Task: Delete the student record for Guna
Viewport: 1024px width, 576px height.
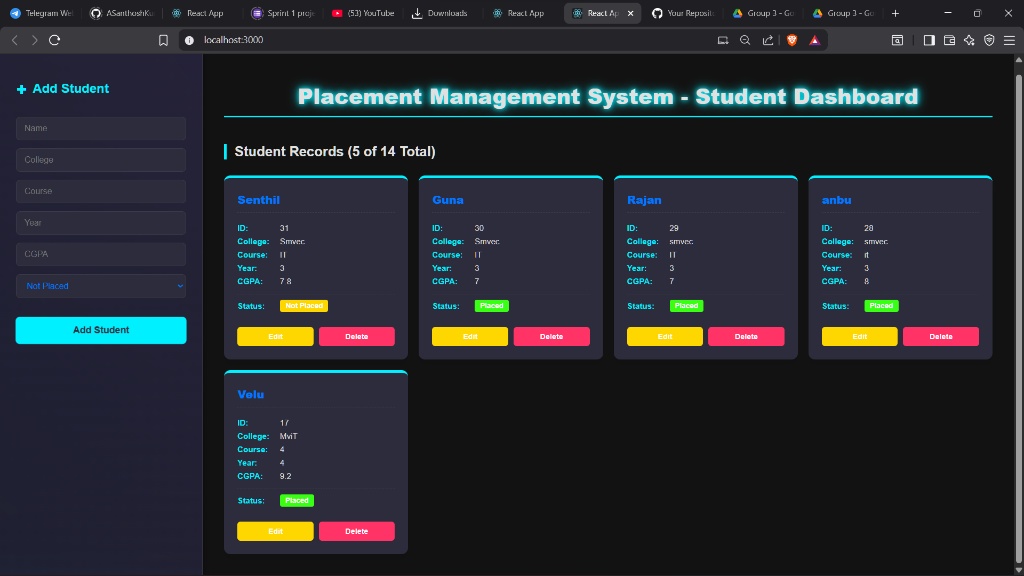Action: (551, 336)
